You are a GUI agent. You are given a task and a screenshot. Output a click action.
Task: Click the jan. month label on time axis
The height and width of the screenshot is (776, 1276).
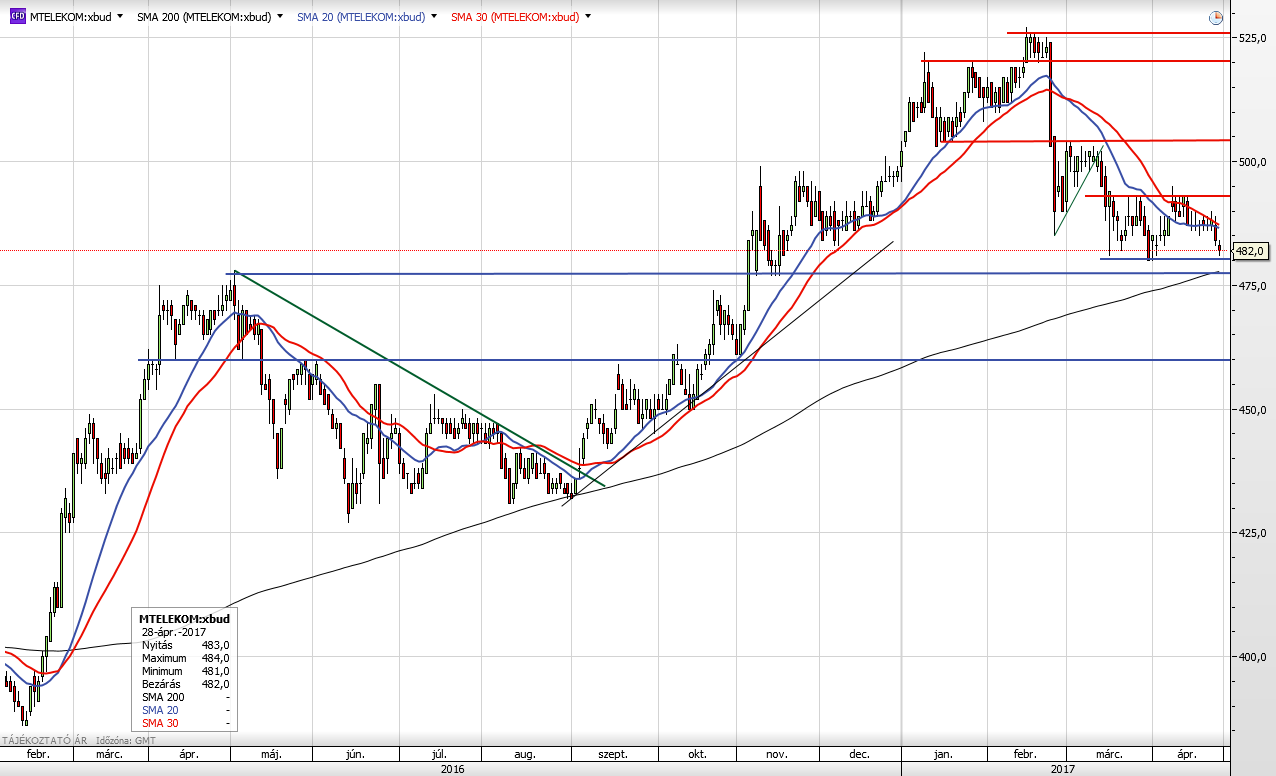944,754
